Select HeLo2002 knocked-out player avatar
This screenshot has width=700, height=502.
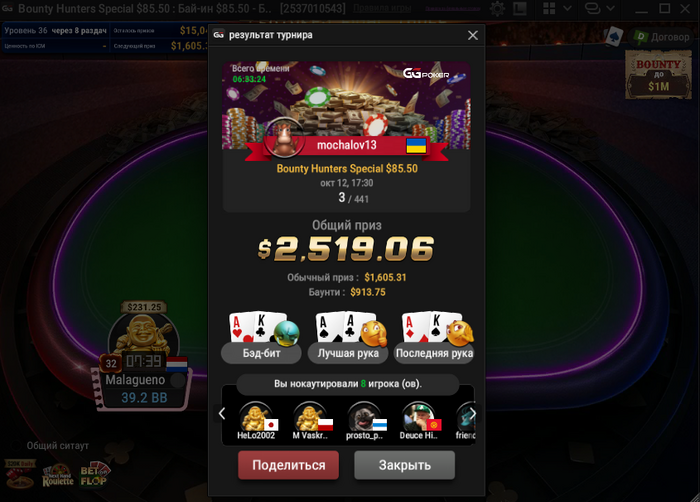click(256, 421)
